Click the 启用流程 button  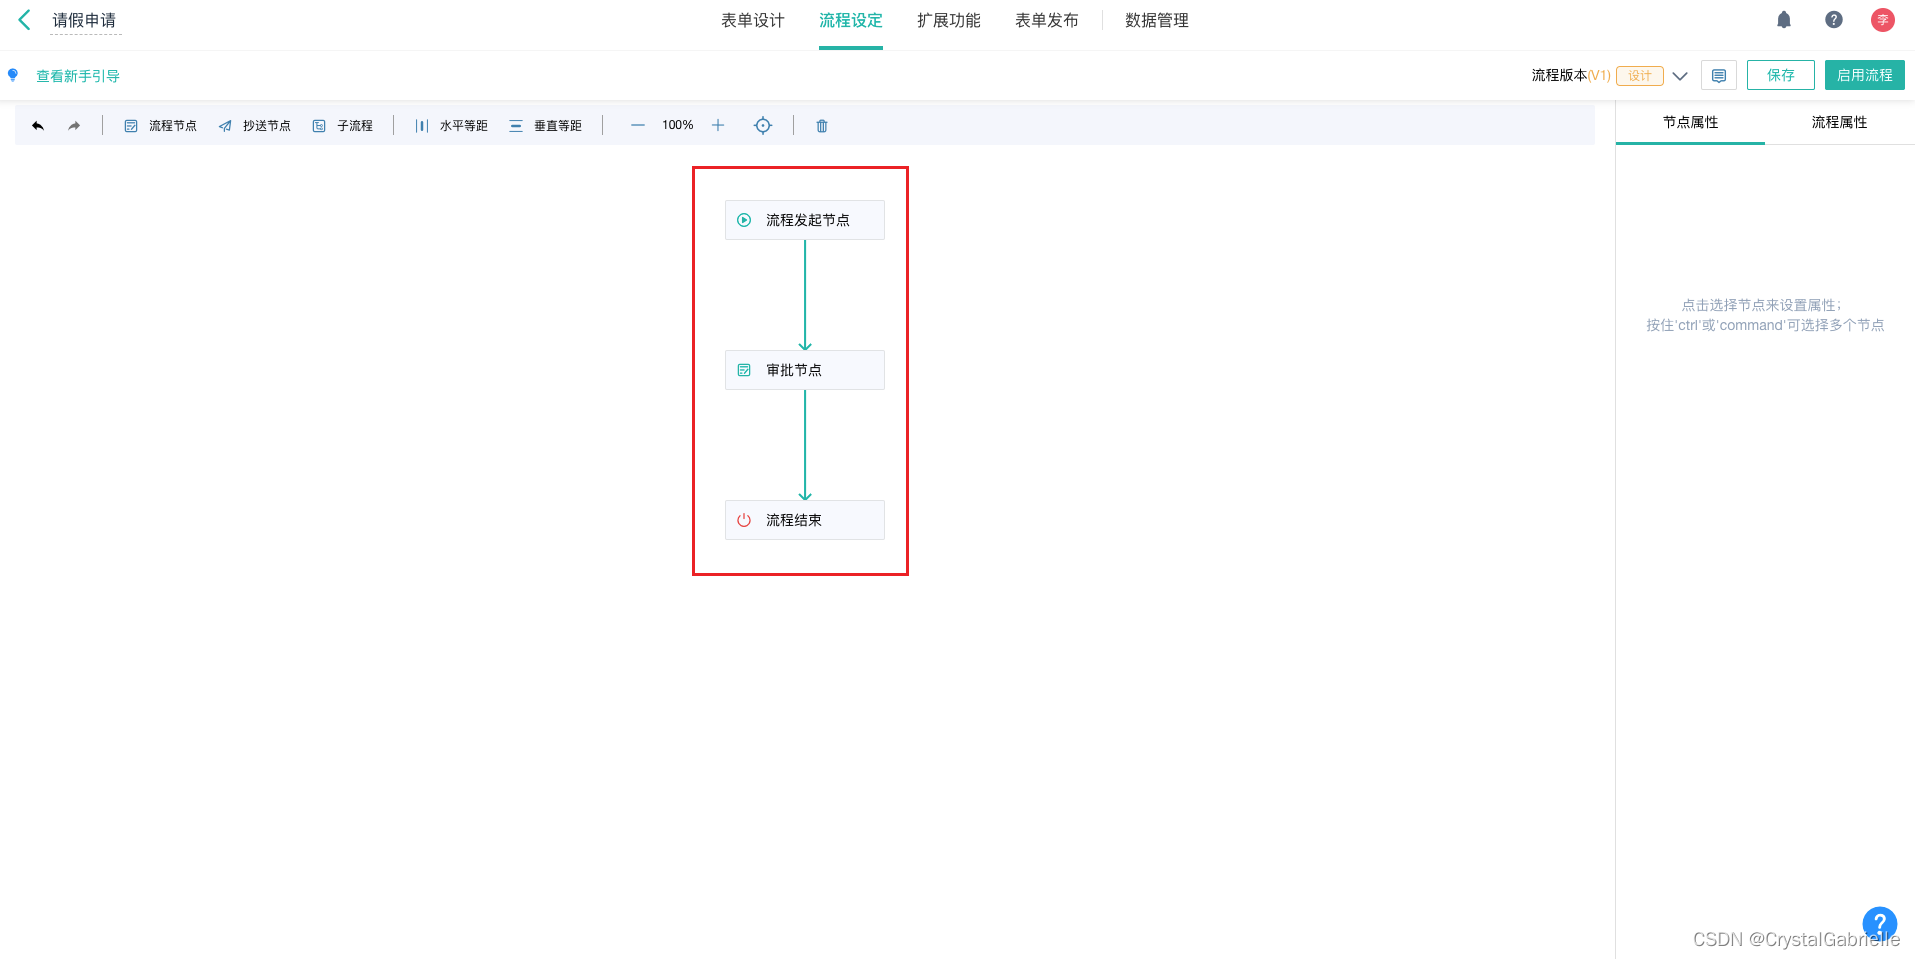(1865, 75)
